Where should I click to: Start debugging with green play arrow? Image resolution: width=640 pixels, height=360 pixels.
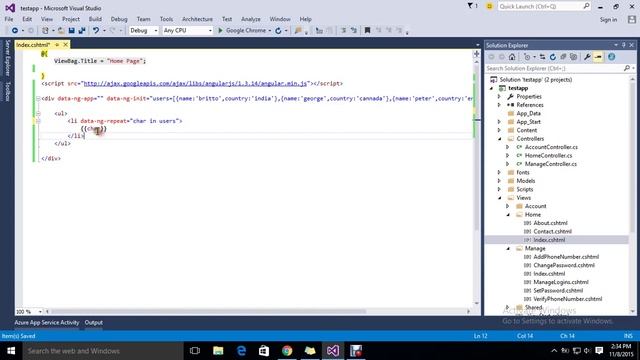pyautogui.click(x=220, y=31)
